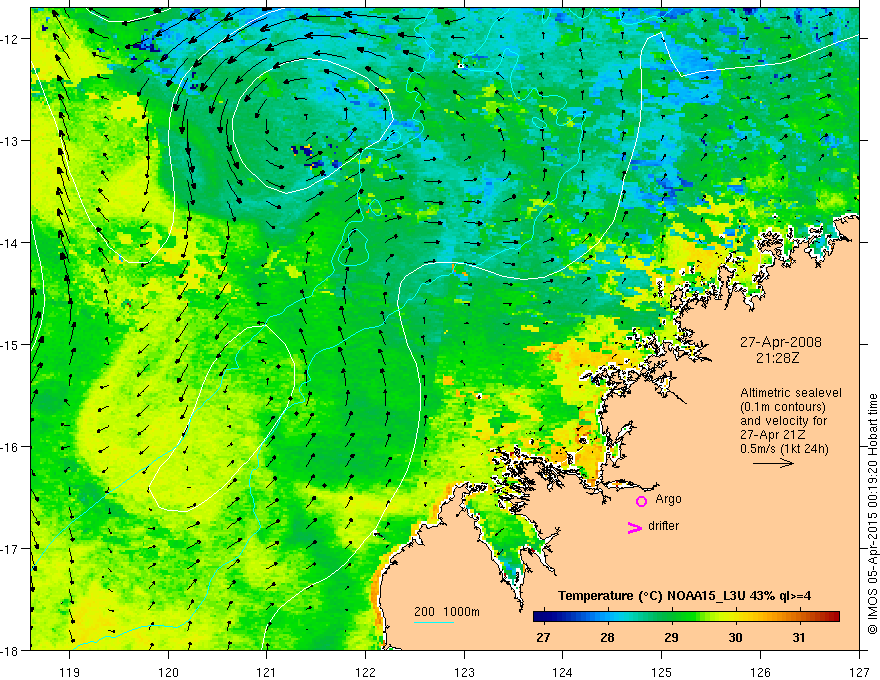The height and width of the screenshot is (680, 880).
Task: Click the cyan 200 1000m depth contour line sample
Action: (434, 622)
